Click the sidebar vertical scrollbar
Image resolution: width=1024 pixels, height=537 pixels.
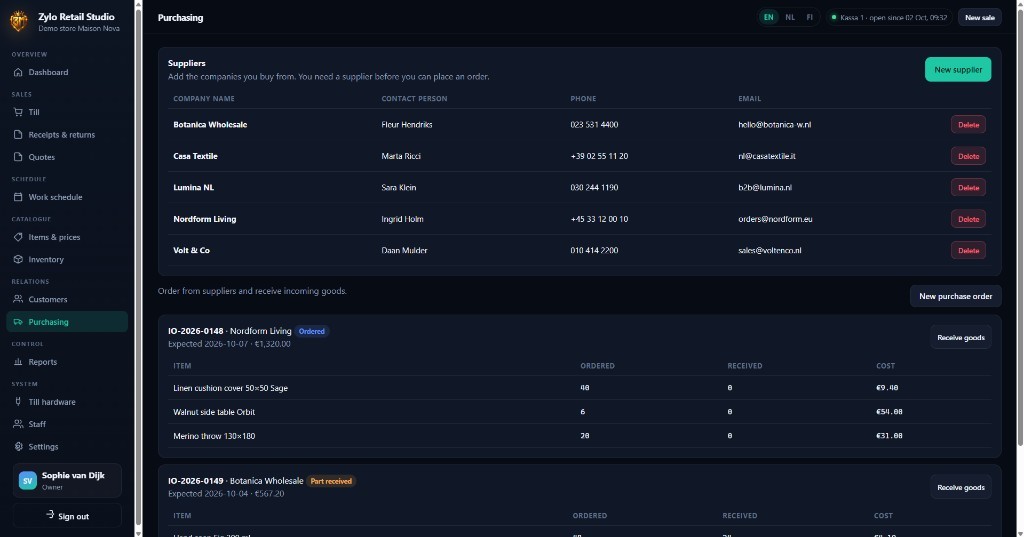click(138, 268)
